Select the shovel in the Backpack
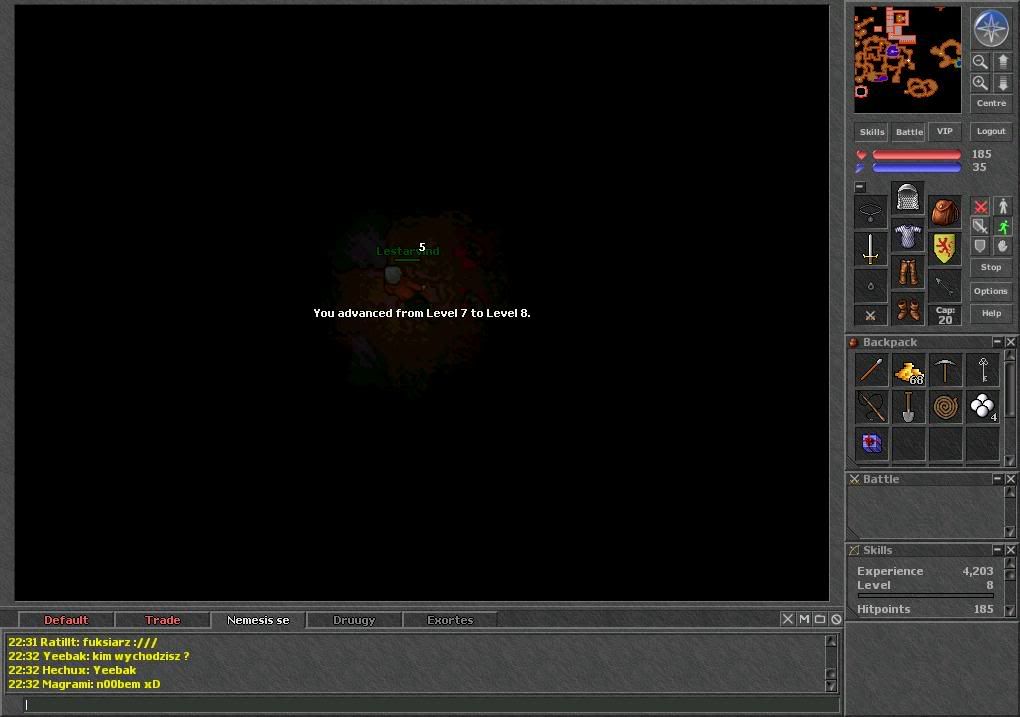 tap(908, 407)
